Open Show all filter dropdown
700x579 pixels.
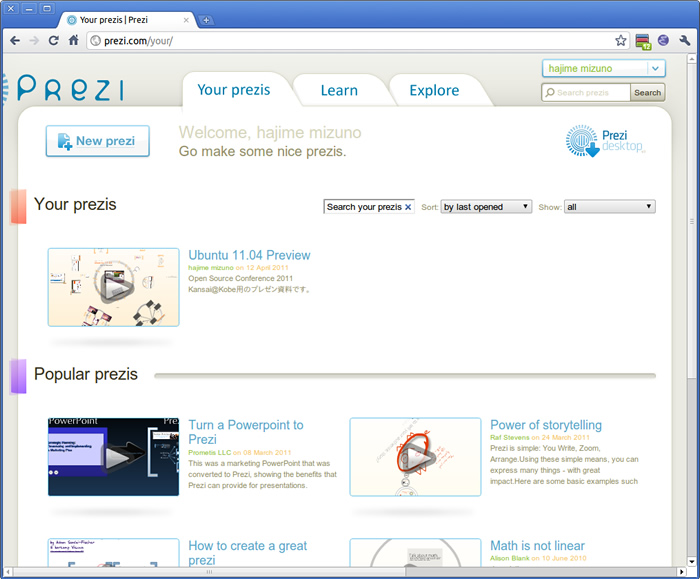609,207
